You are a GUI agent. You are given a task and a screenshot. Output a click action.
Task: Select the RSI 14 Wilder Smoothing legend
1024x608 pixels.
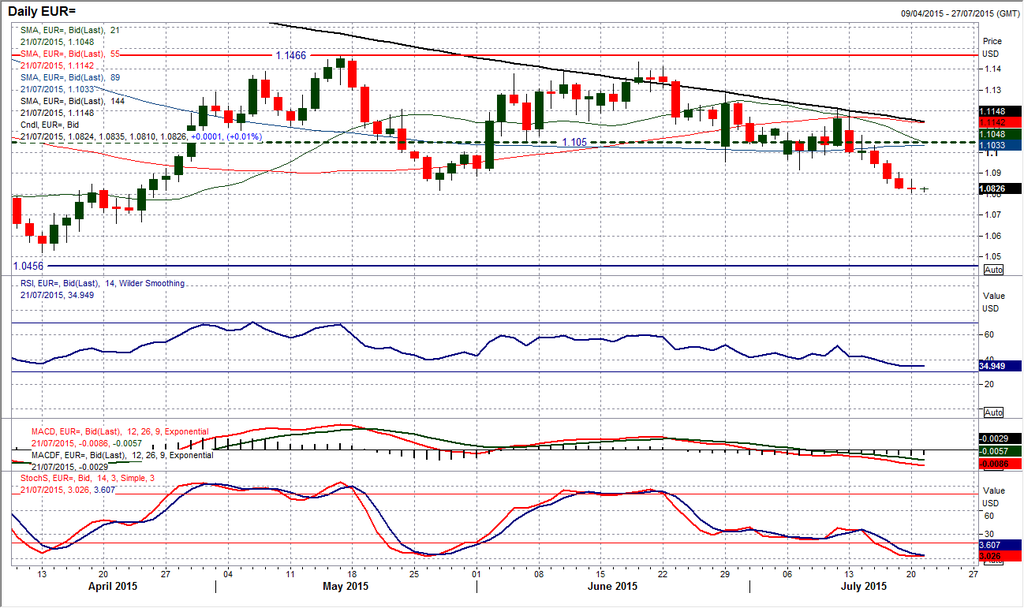[103, 283]
